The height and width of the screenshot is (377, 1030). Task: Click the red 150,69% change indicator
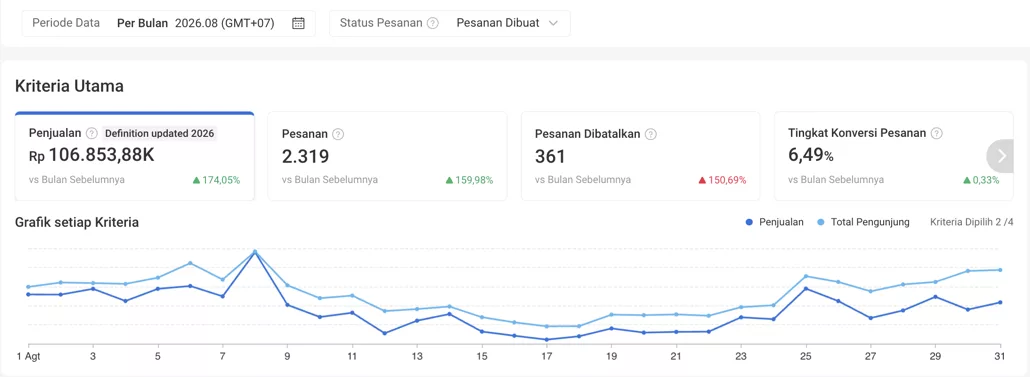tap(723, 180)
